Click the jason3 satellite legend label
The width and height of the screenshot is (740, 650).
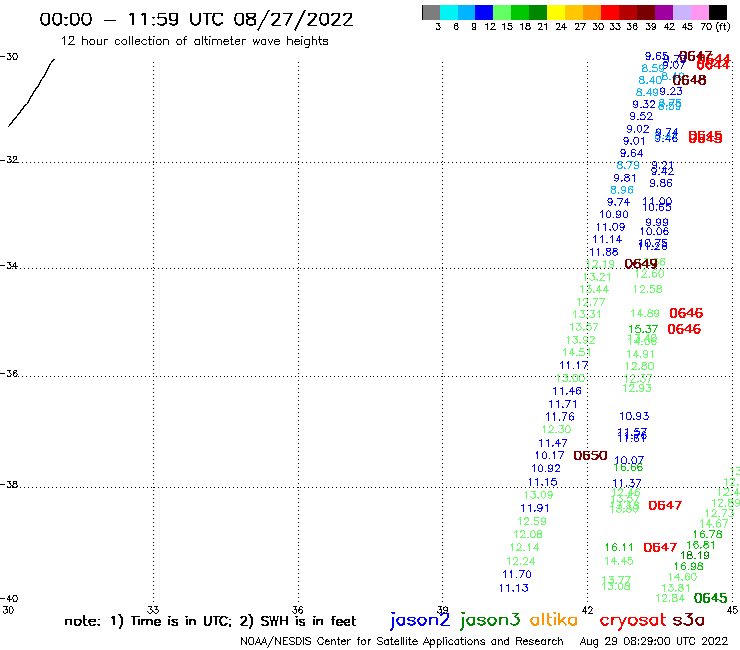490,620
